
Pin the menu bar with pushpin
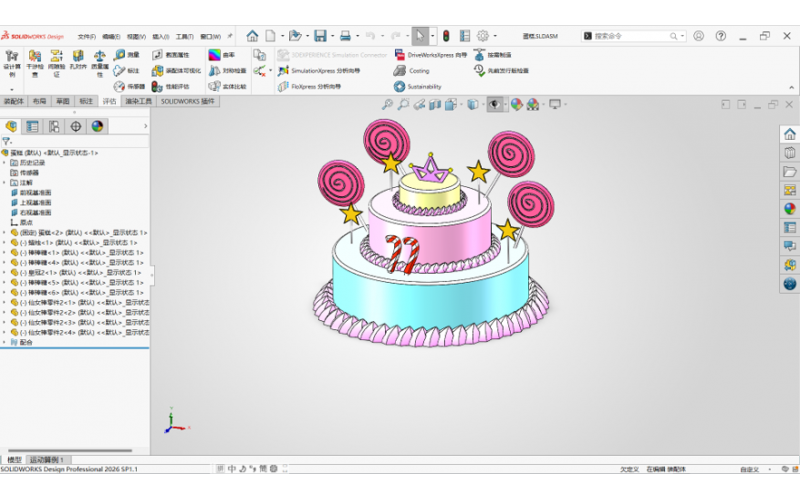230,36
